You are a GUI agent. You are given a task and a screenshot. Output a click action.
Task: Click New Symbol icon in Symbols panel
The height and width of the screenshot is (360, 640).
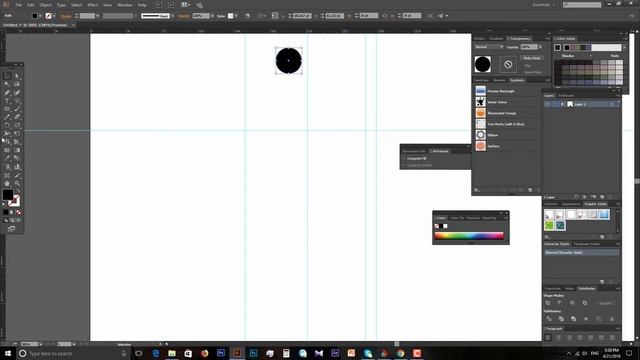(530, 190)
